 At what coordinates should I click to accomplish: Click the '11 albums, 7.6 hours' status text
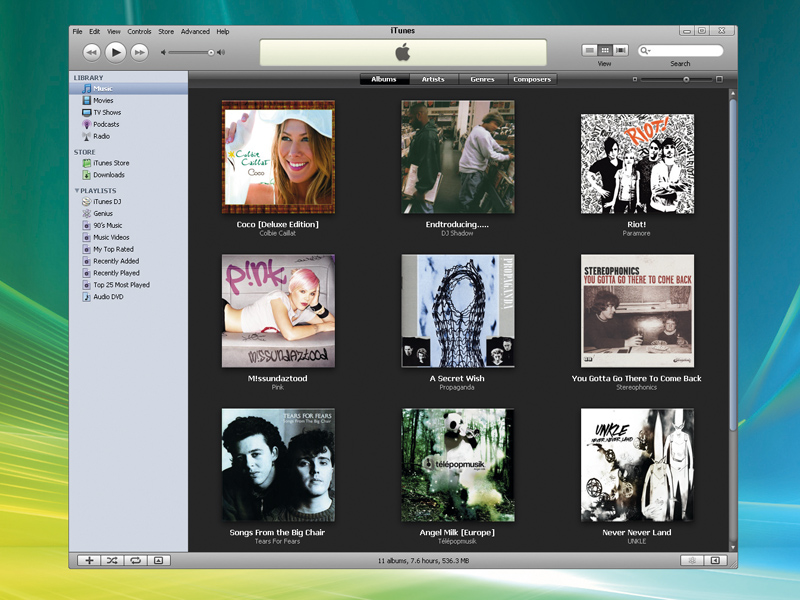[x=423, y=561]
